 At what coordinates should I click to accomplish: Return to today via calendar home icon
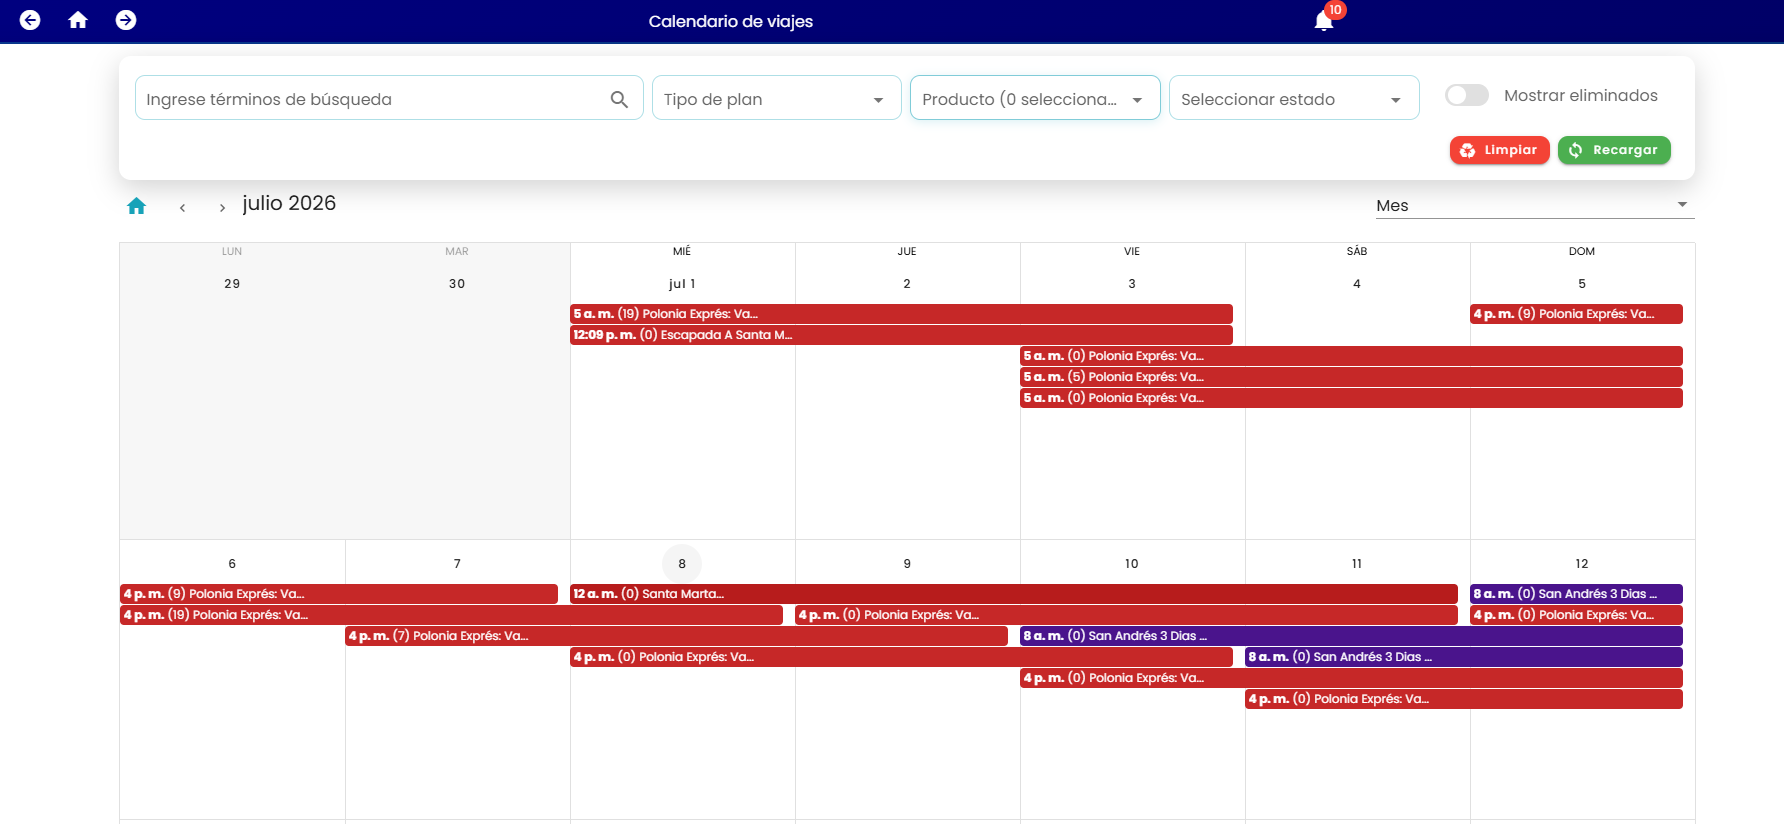[x=137, y=206]
